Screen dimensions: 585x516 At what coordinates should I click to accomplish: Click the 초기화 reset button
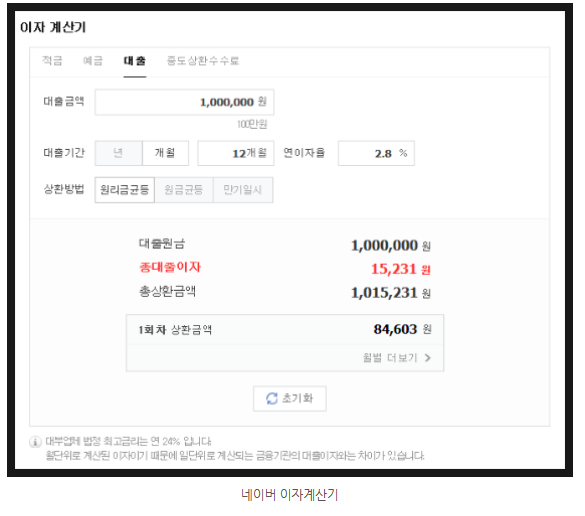(x=290, y=398)
